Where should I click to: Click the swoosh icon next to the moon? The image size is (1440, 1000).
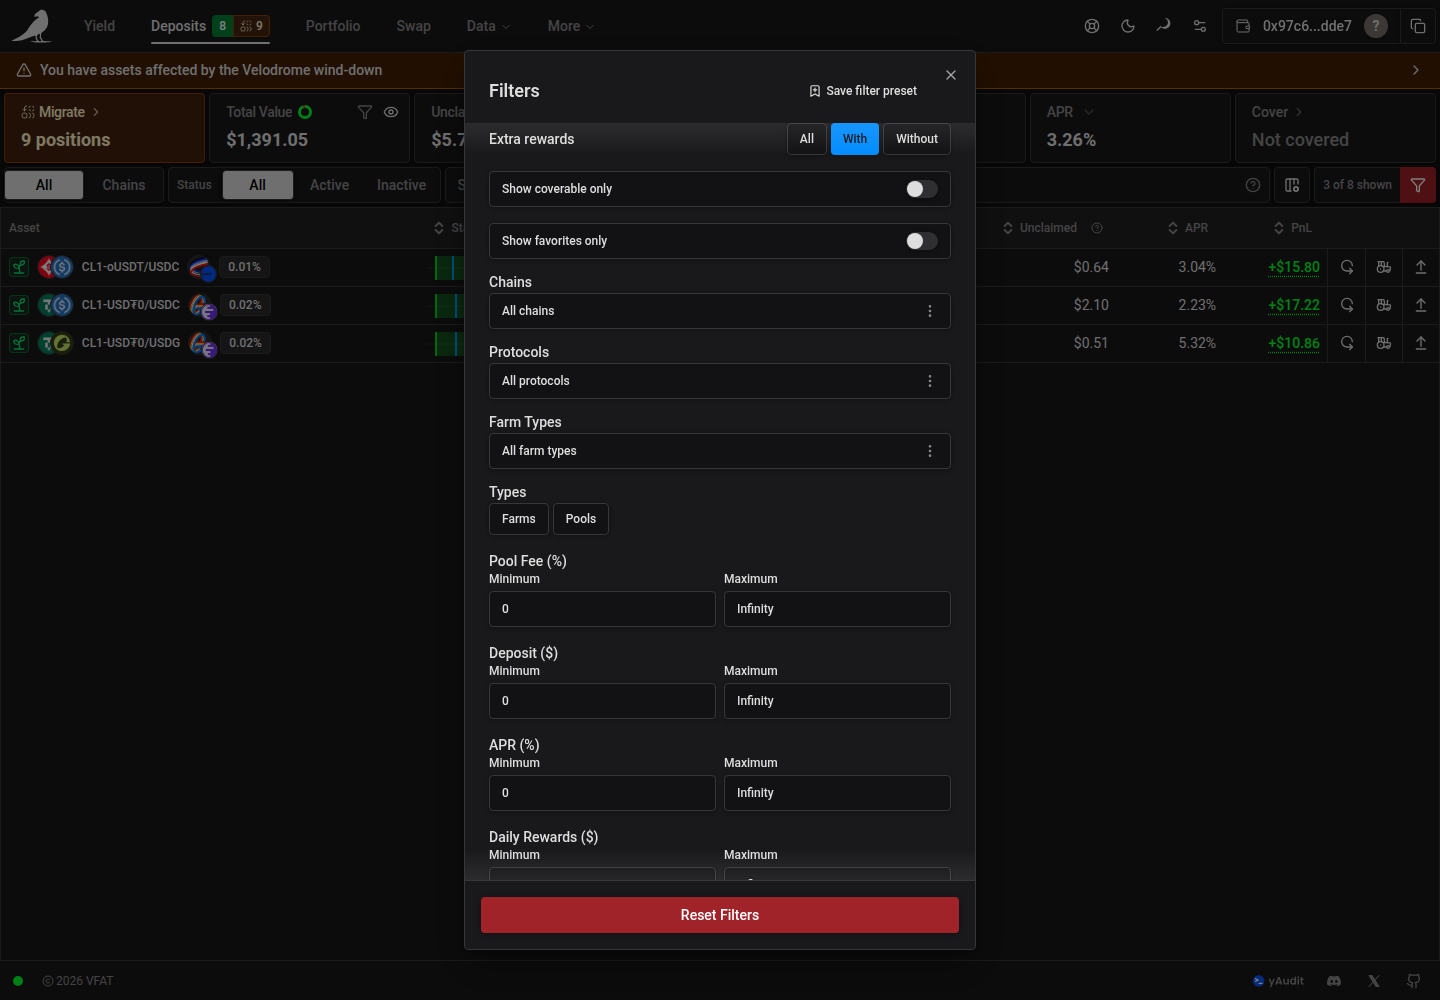pyautogui.click(x=1164, y=26)
